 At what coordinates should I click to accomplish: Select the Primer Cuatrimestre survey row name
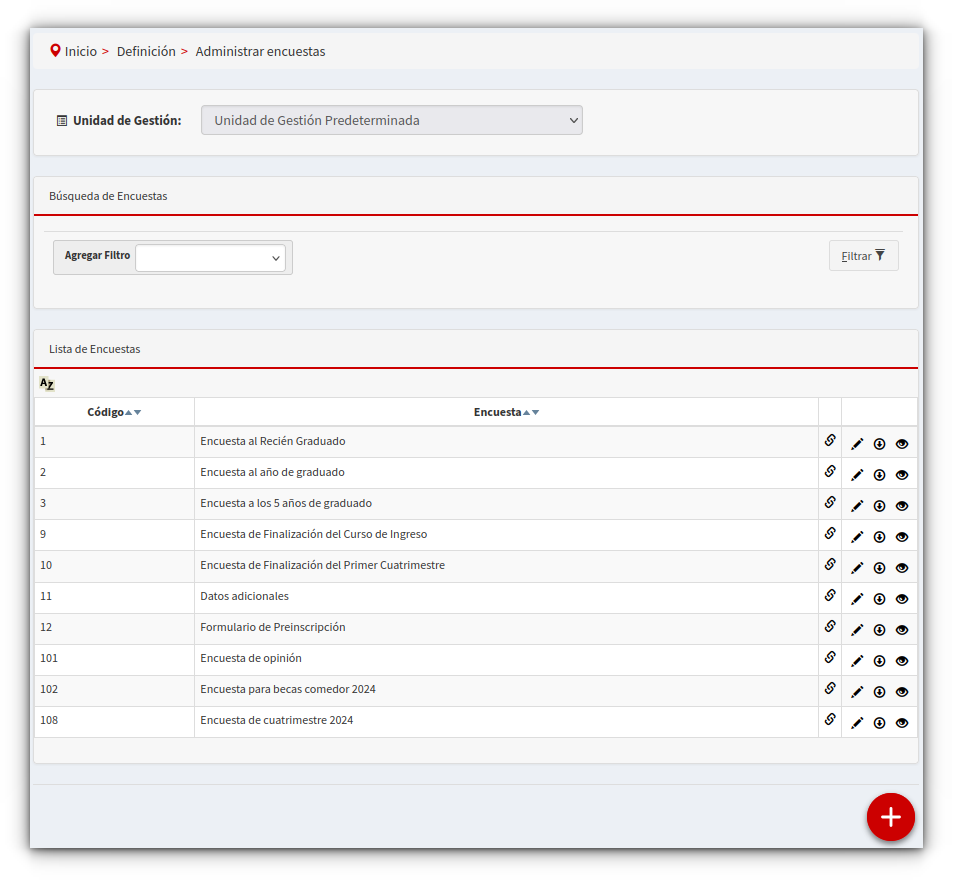[x=322, y=565]
